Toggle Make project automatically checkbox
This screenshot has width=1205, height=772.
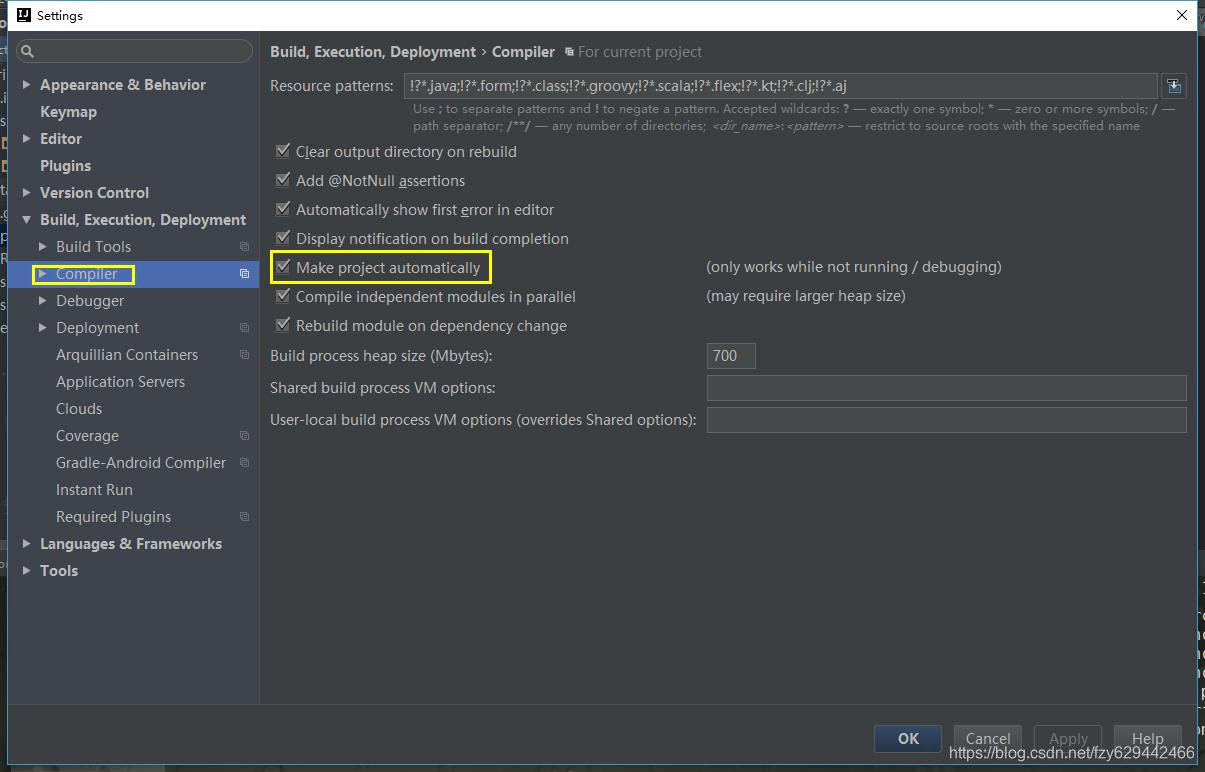[283, 268]
